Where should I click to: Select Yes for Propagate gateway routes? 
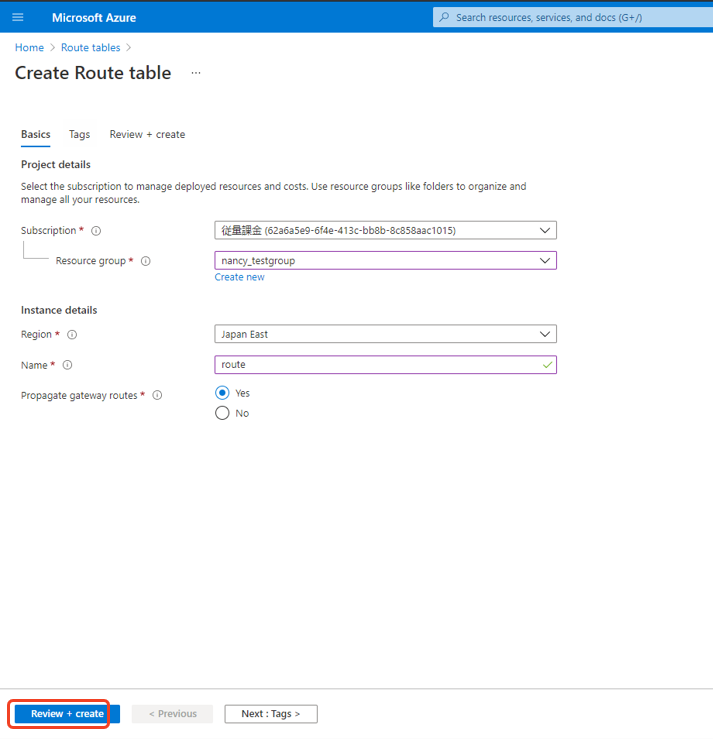tap(222, 393)
